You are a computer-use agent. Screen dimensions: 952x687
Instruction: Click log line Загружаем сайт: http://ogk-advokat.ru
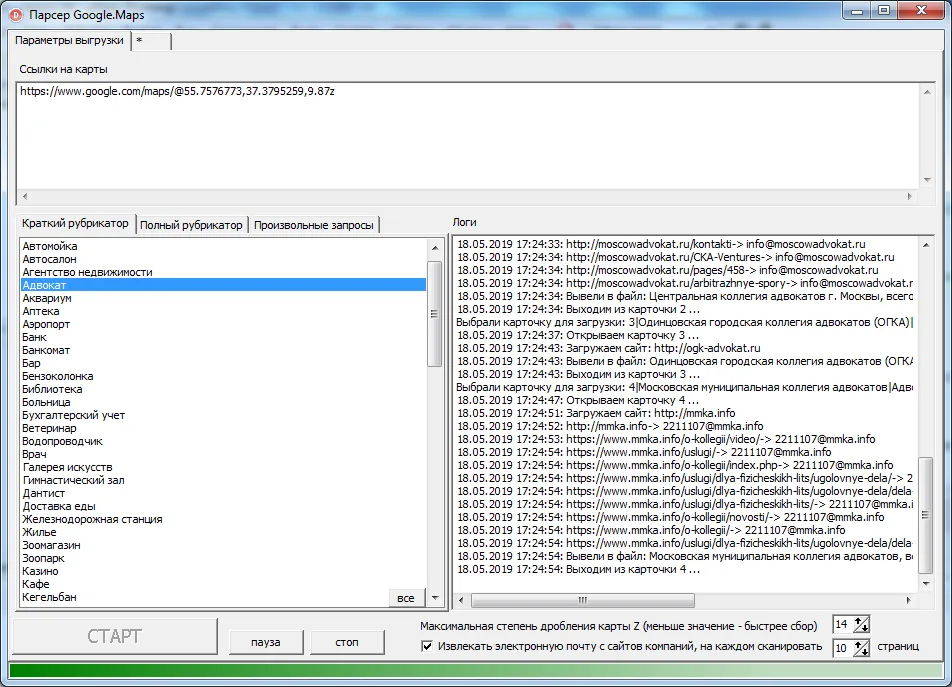(x=608, y=348)
